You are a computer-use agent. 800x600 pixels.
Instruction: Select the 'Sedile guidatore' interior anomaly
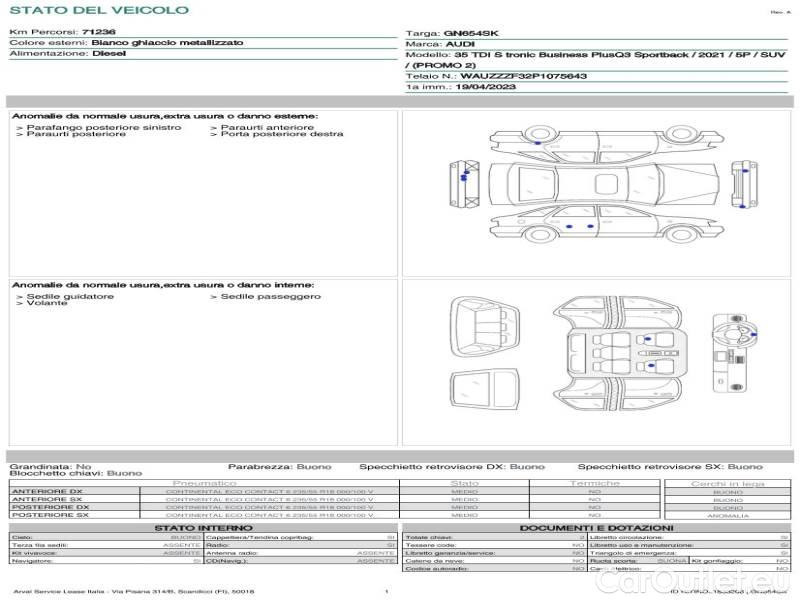tap(69, 296)
